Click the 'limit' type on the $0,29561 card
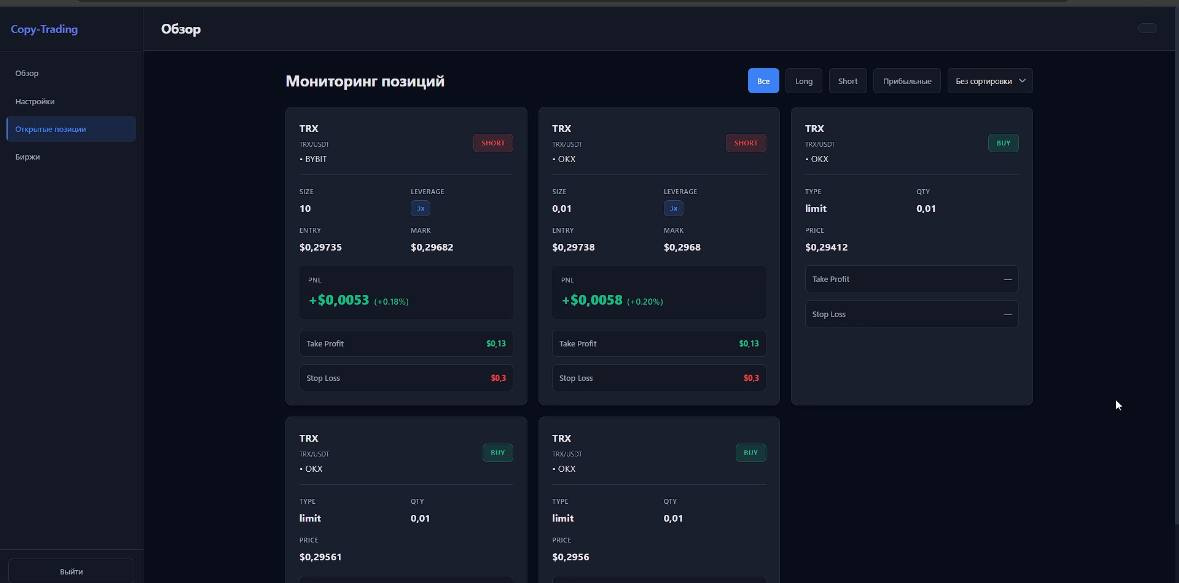Image resolution: width=1179 pixels, height=583 pixels. point(310,518)
